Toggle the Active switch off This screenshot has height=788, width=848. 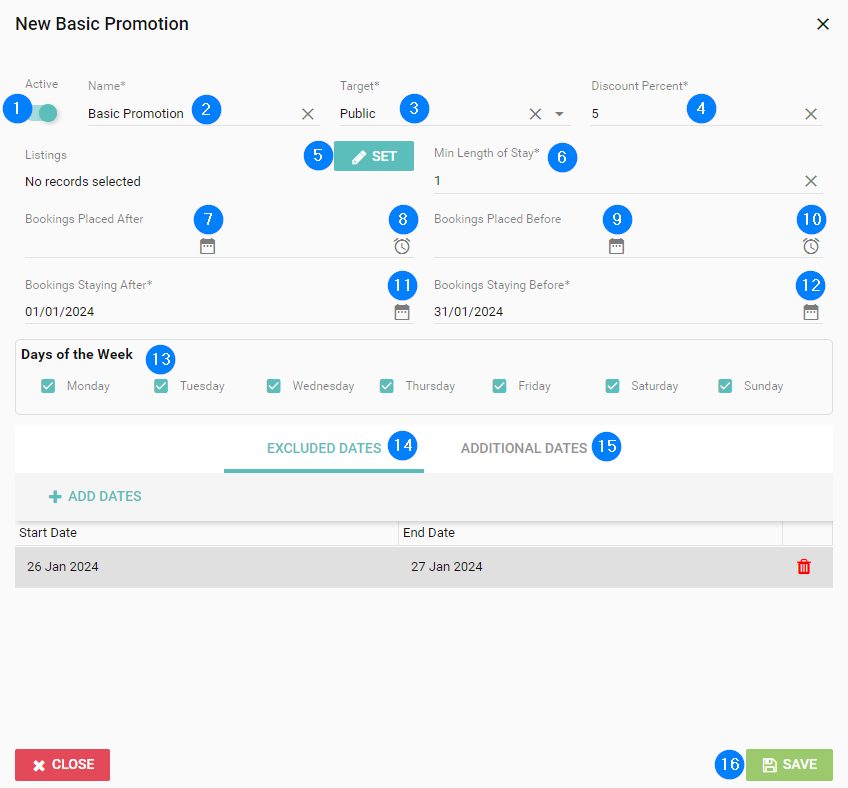point(42,113)
